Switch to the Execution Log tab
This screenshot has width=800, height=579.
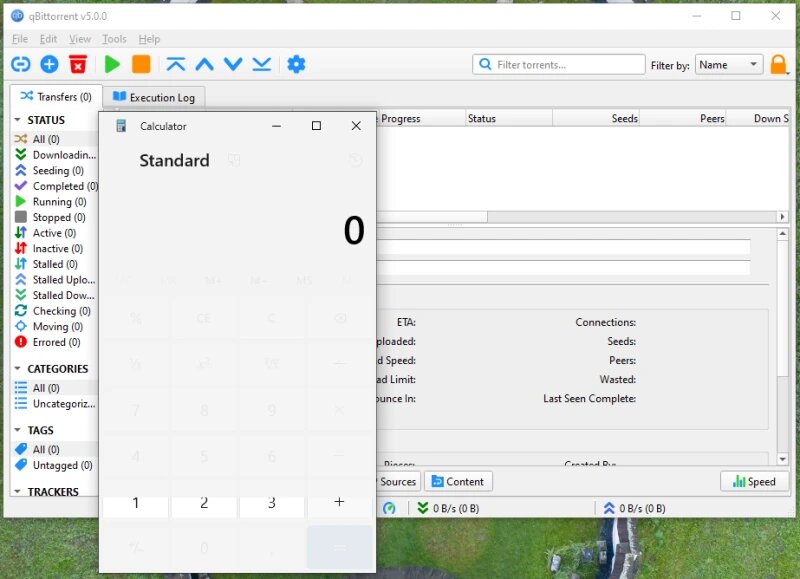tap(154, 97)
